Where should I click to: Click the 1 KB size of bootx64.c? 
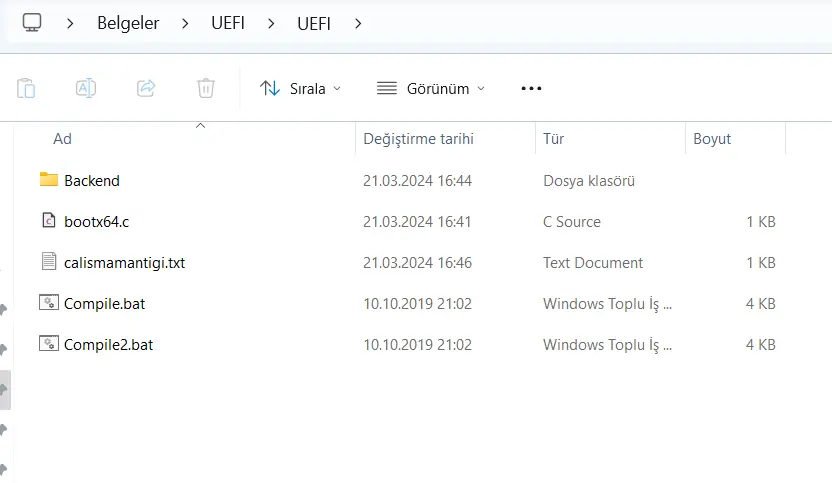761,222
